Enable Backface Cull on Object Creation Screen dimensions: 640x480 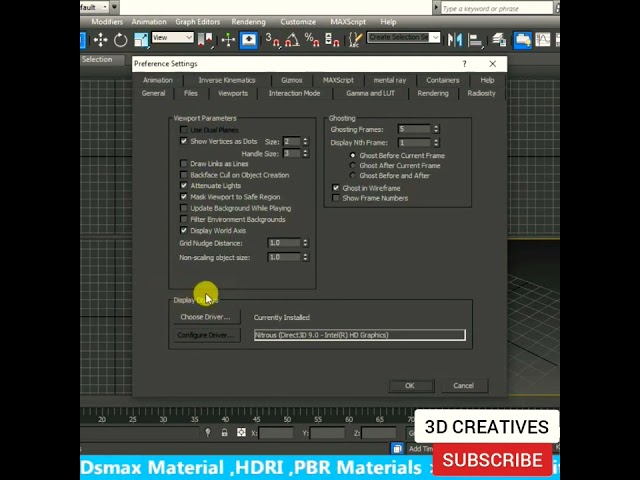pos(184,175)
